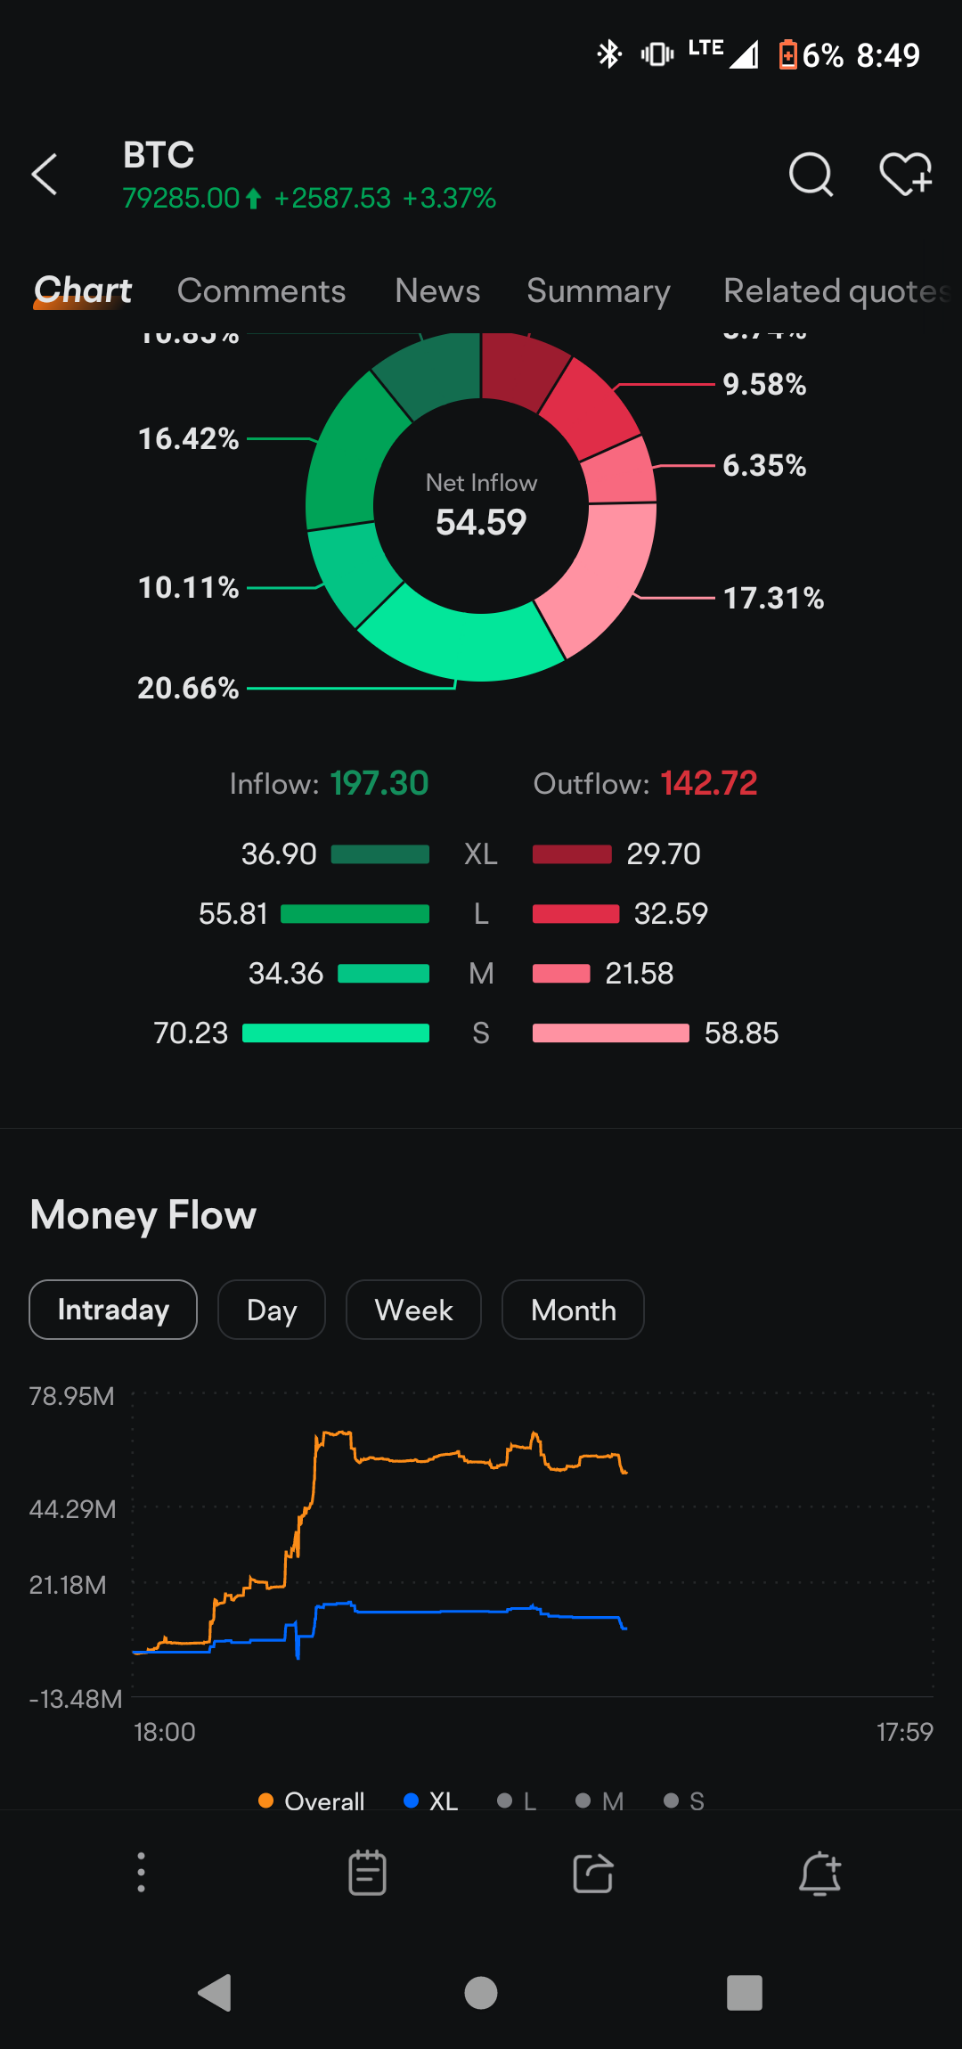Screen dimensions: 962x2049
Task: Open the notes calendar icon
Action: pyautogui.click(x=367, y=1872)
